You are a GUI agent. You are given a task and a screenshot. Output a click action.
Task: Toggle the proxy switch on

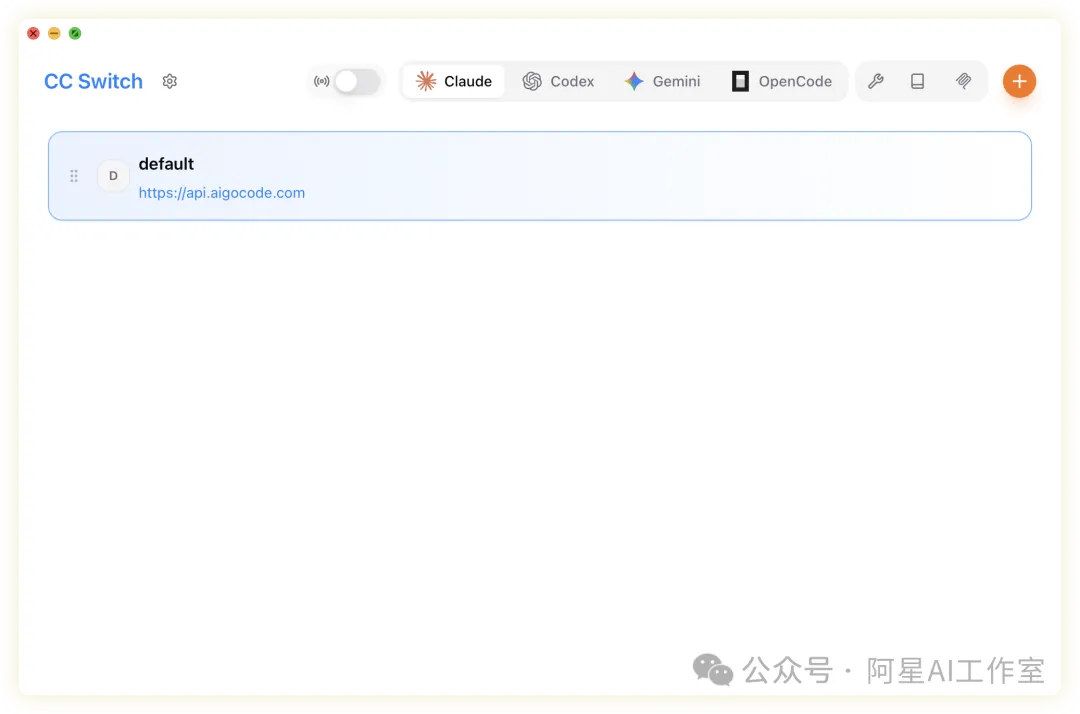click(357, 82)
